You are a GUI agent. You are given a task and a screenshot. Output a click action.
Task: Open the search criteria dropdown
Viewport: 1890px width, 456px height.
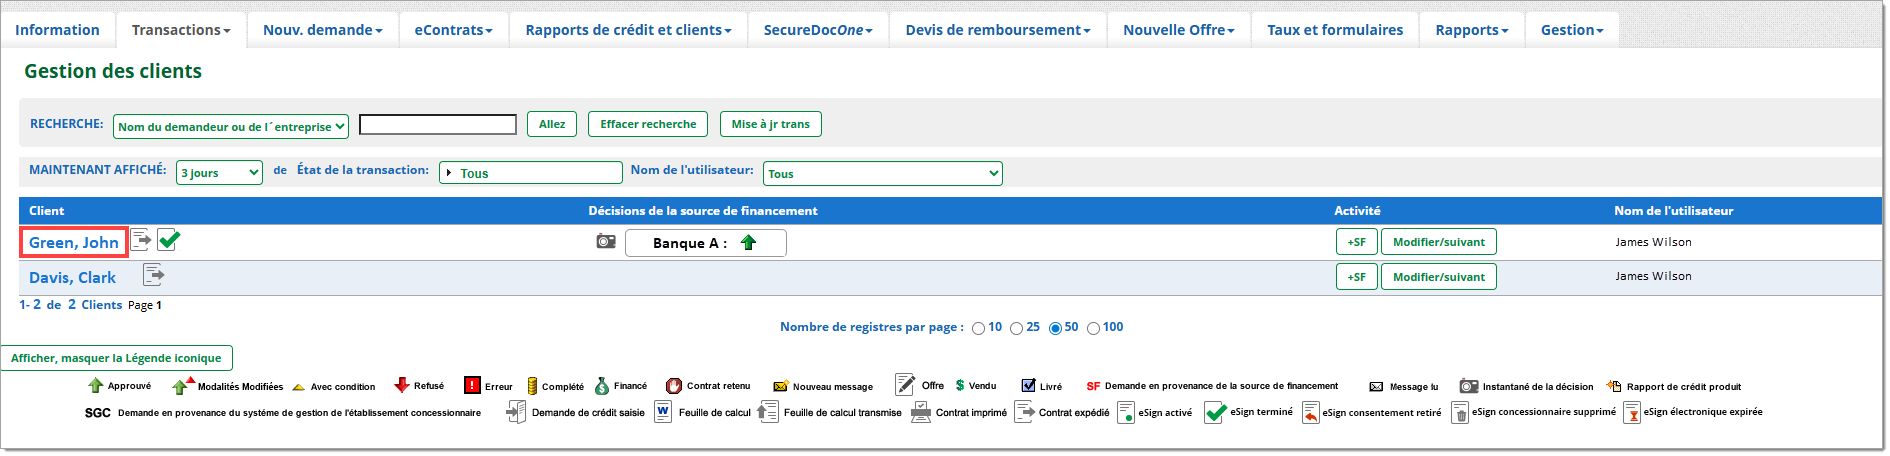pos(232,126)
